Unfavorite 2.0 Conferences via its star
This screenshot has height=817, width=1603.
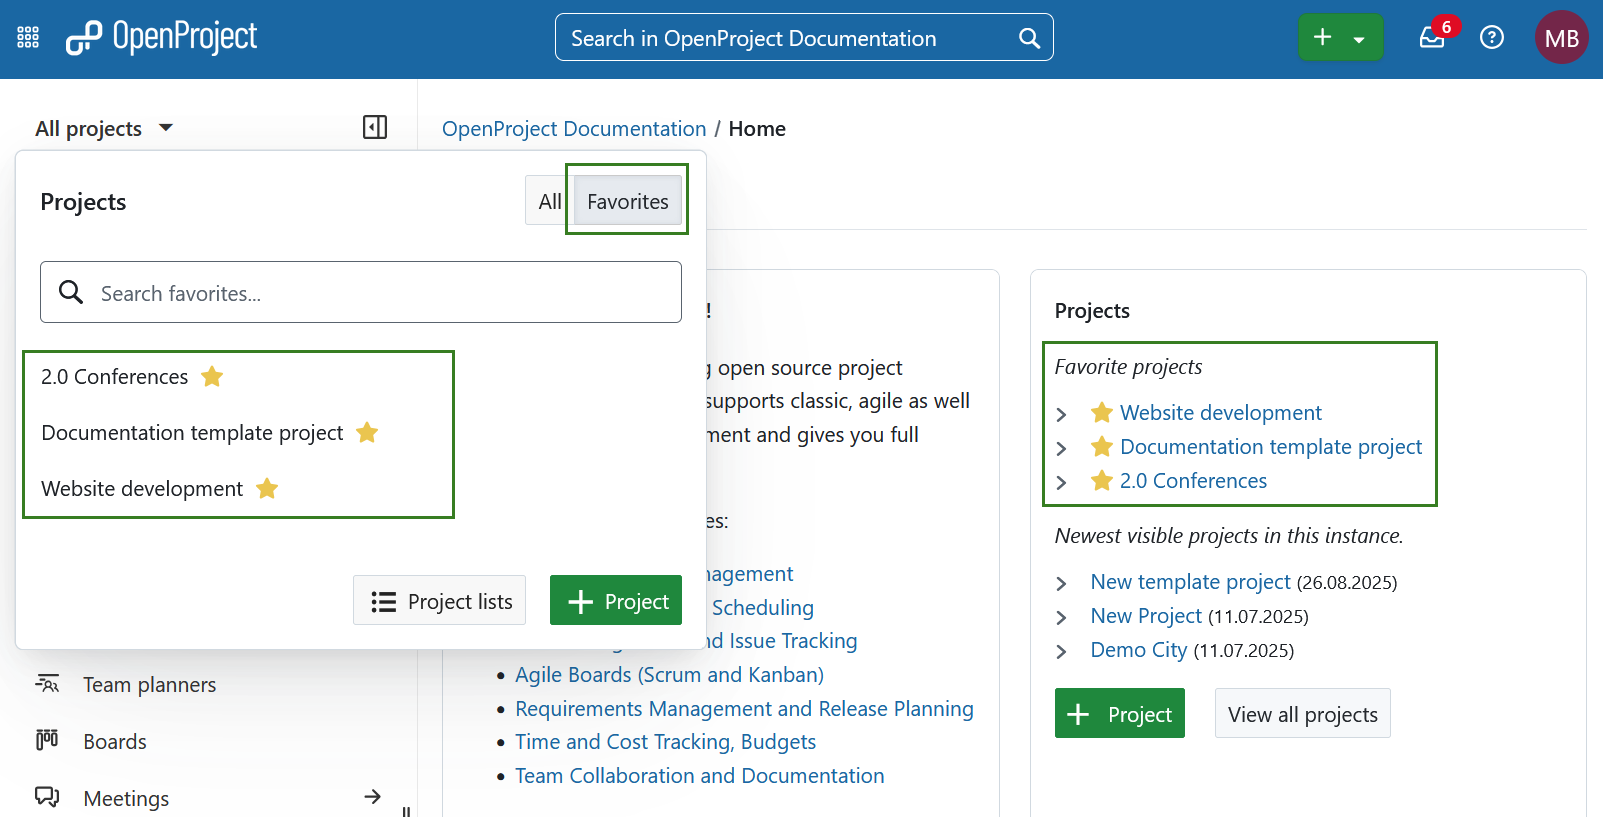click(212, 377)
